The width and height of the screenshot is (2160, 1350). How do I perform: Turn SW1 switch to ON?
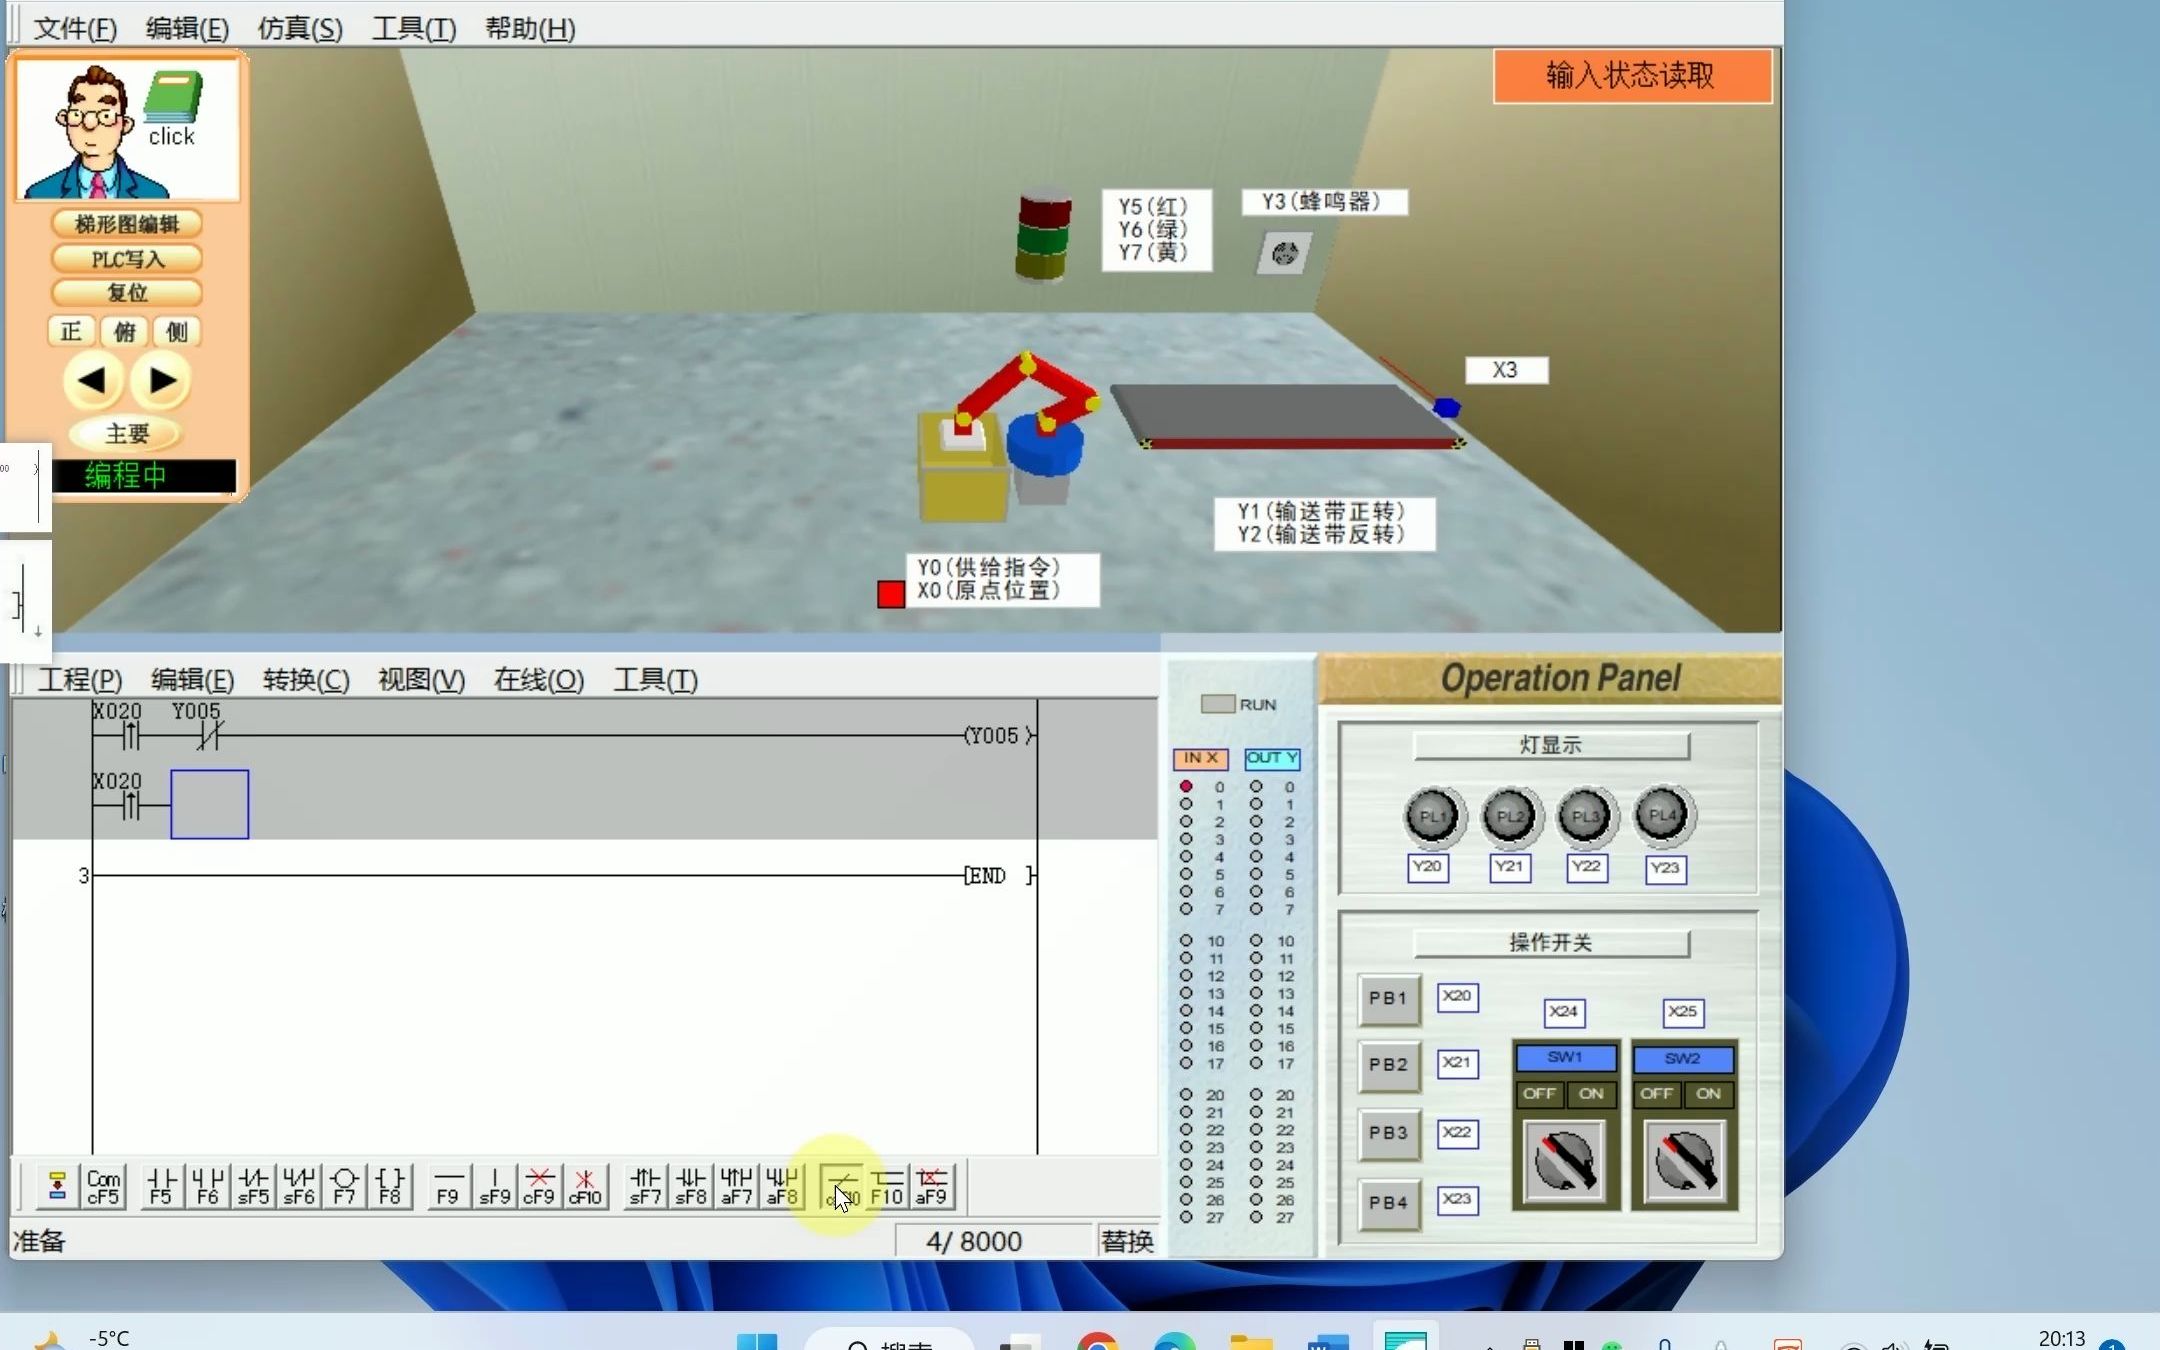pos(1591,1094)
